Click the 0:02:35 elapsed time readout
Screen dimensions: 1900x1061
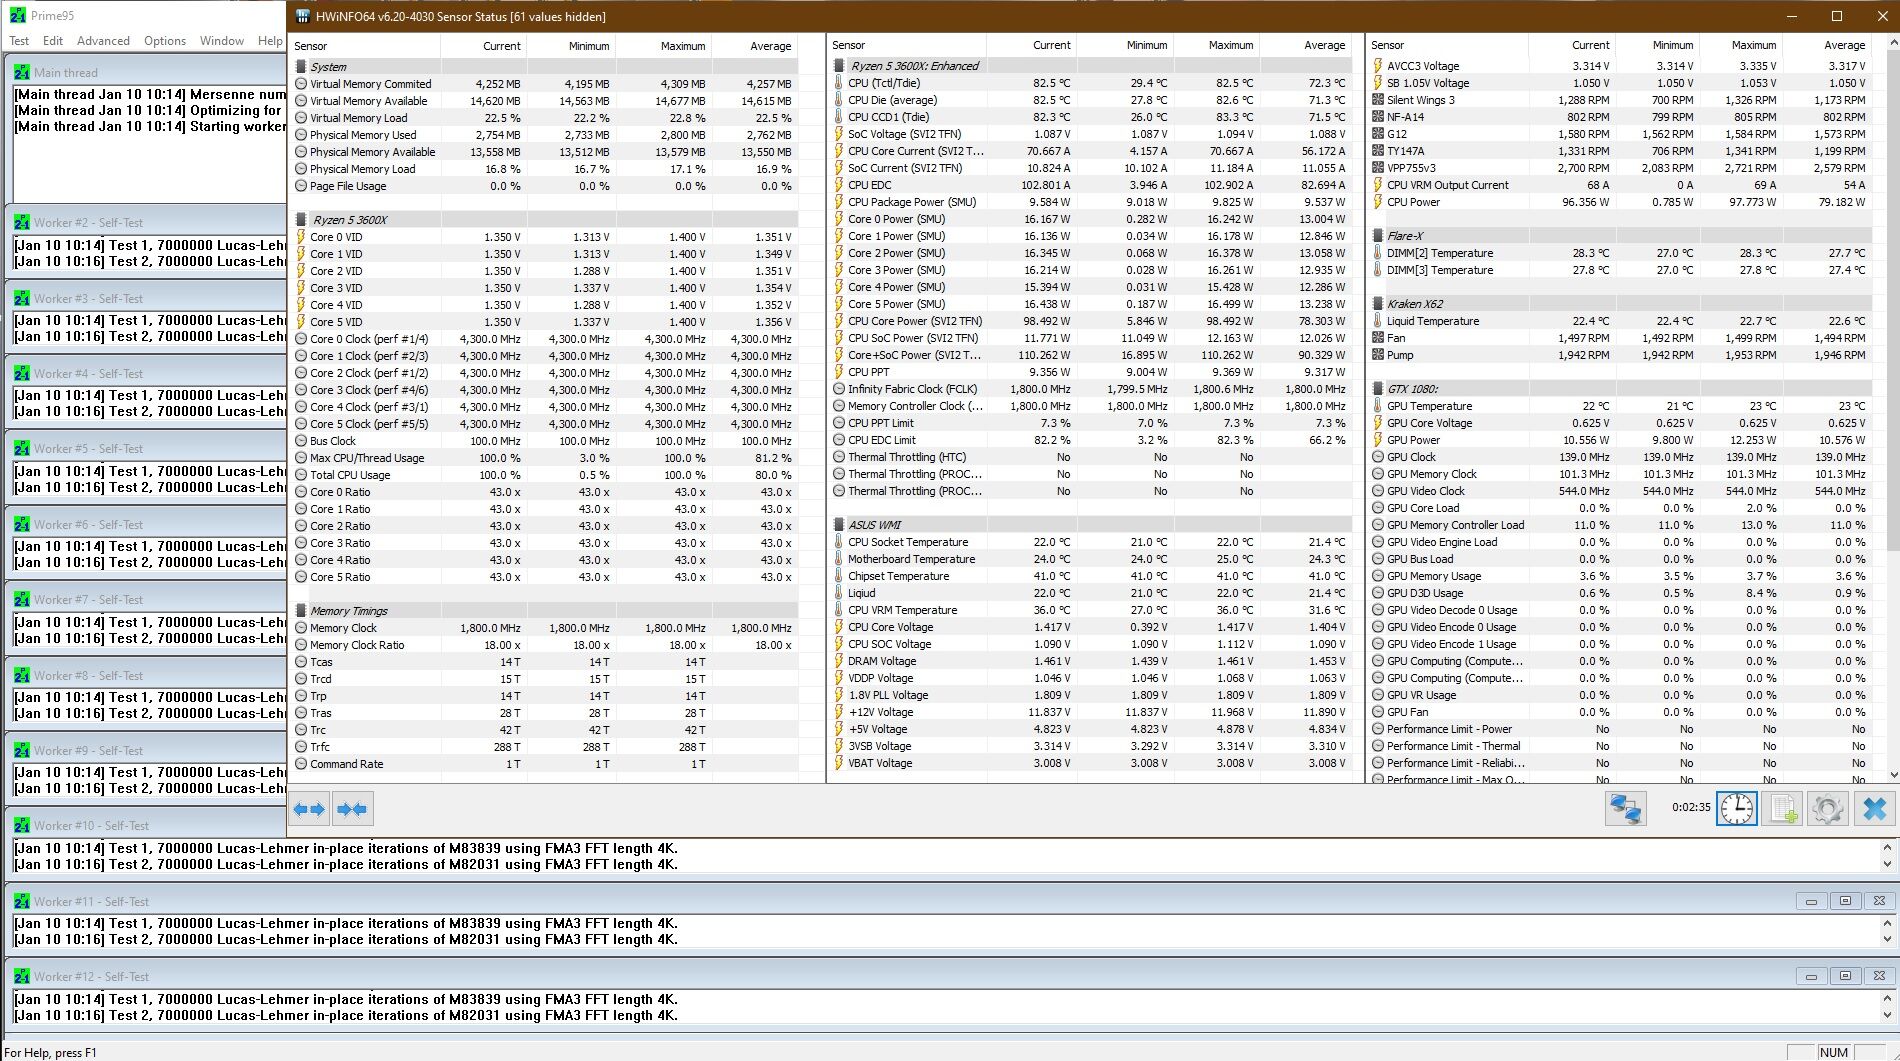click(x=1691, y=807)
